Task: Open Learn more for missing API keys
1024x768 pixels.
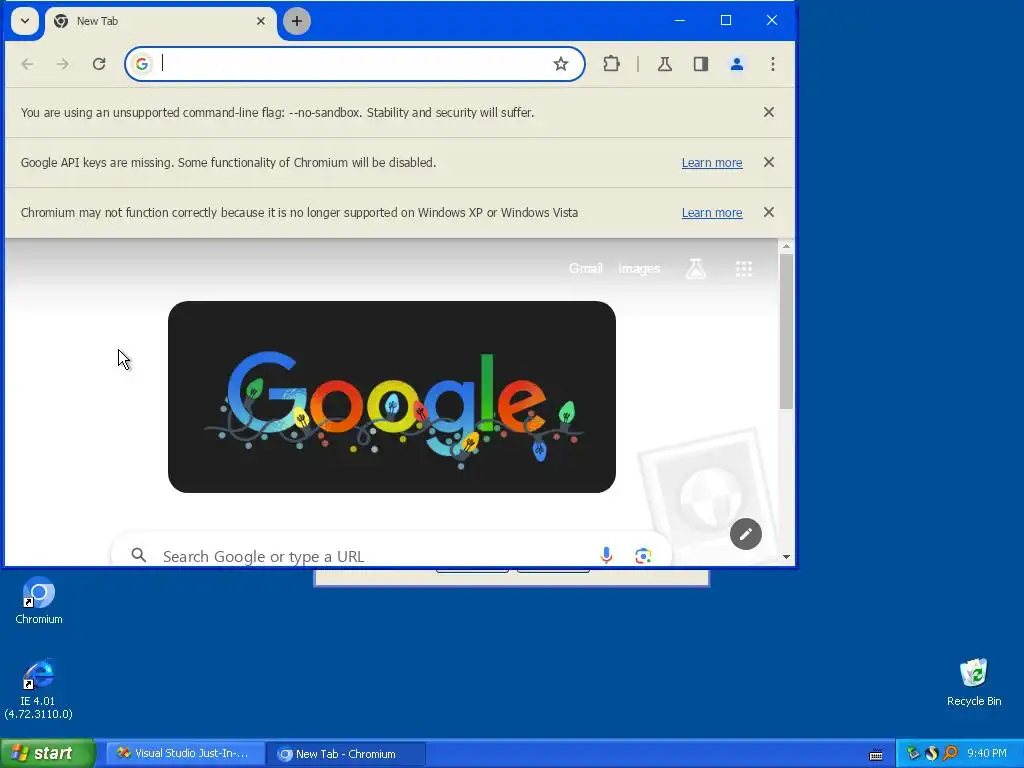Action: click(712, 163)
